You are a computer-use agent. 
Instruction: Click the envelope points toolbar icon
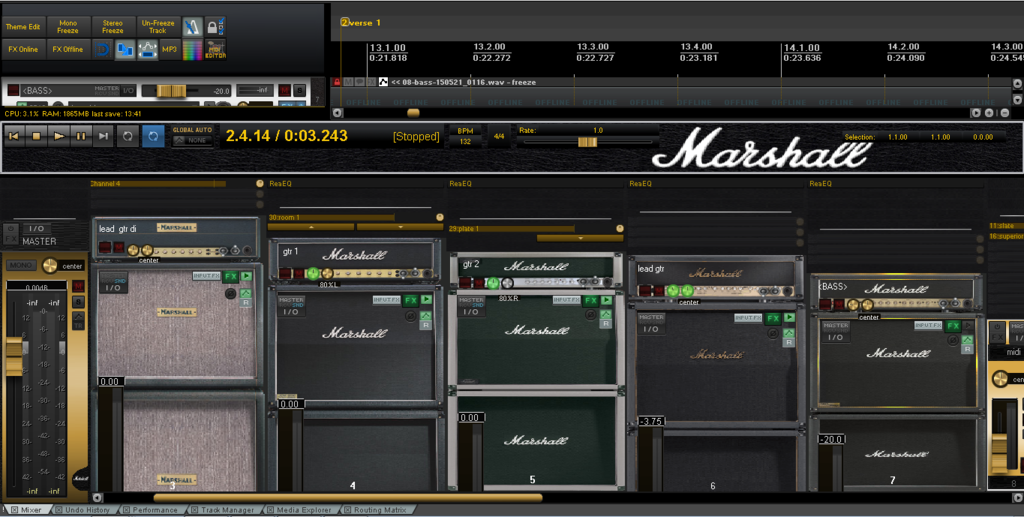point(148,50)
